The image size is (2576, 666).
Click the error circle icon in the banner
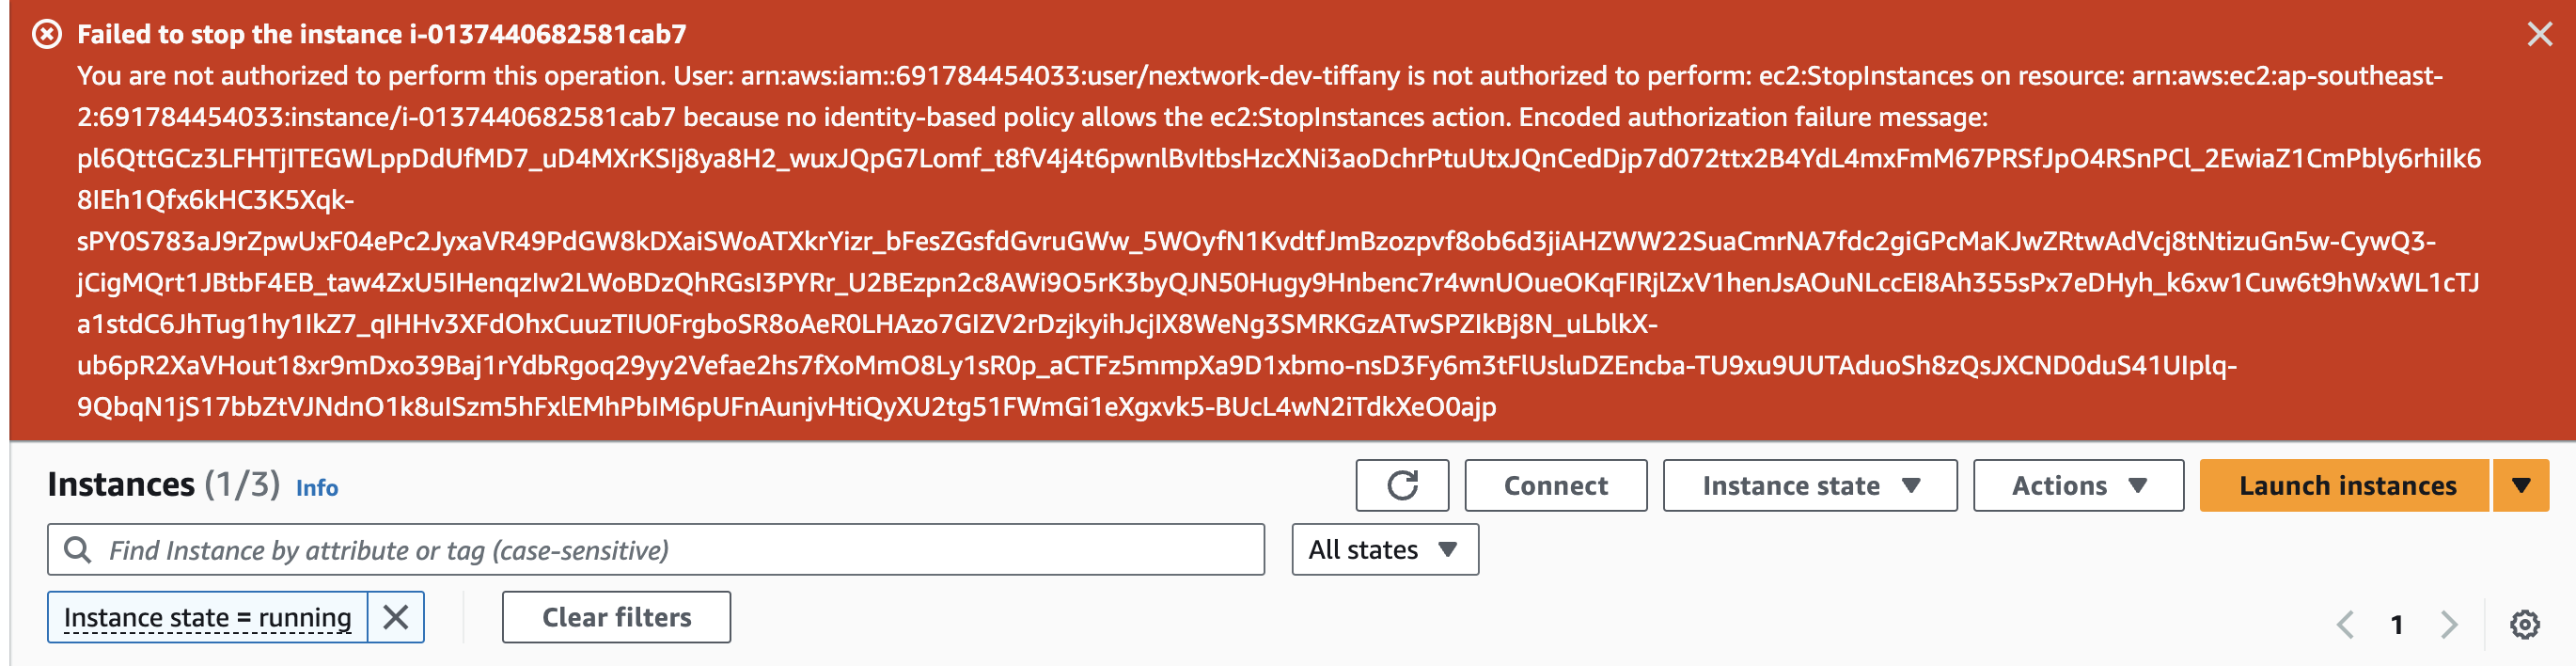47,35
